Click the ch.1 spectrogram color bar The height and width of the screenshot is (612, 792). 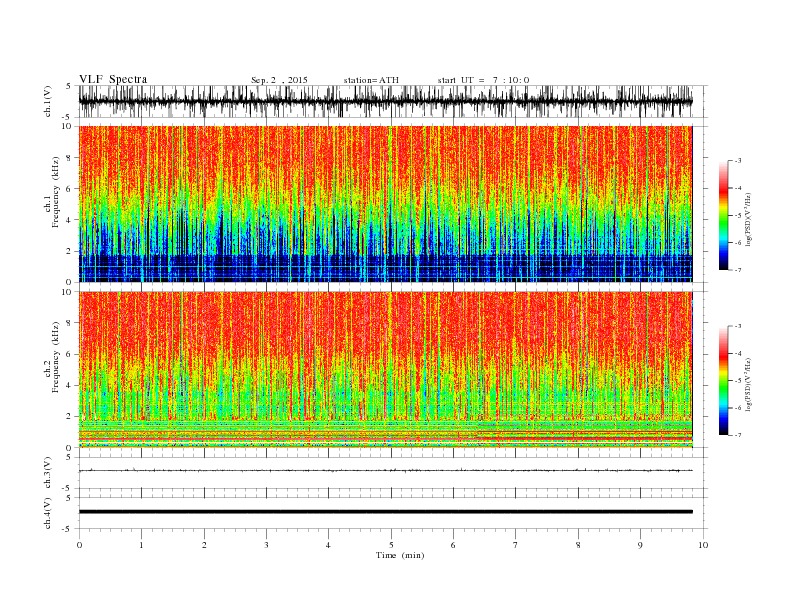click(x=723, y=215)
